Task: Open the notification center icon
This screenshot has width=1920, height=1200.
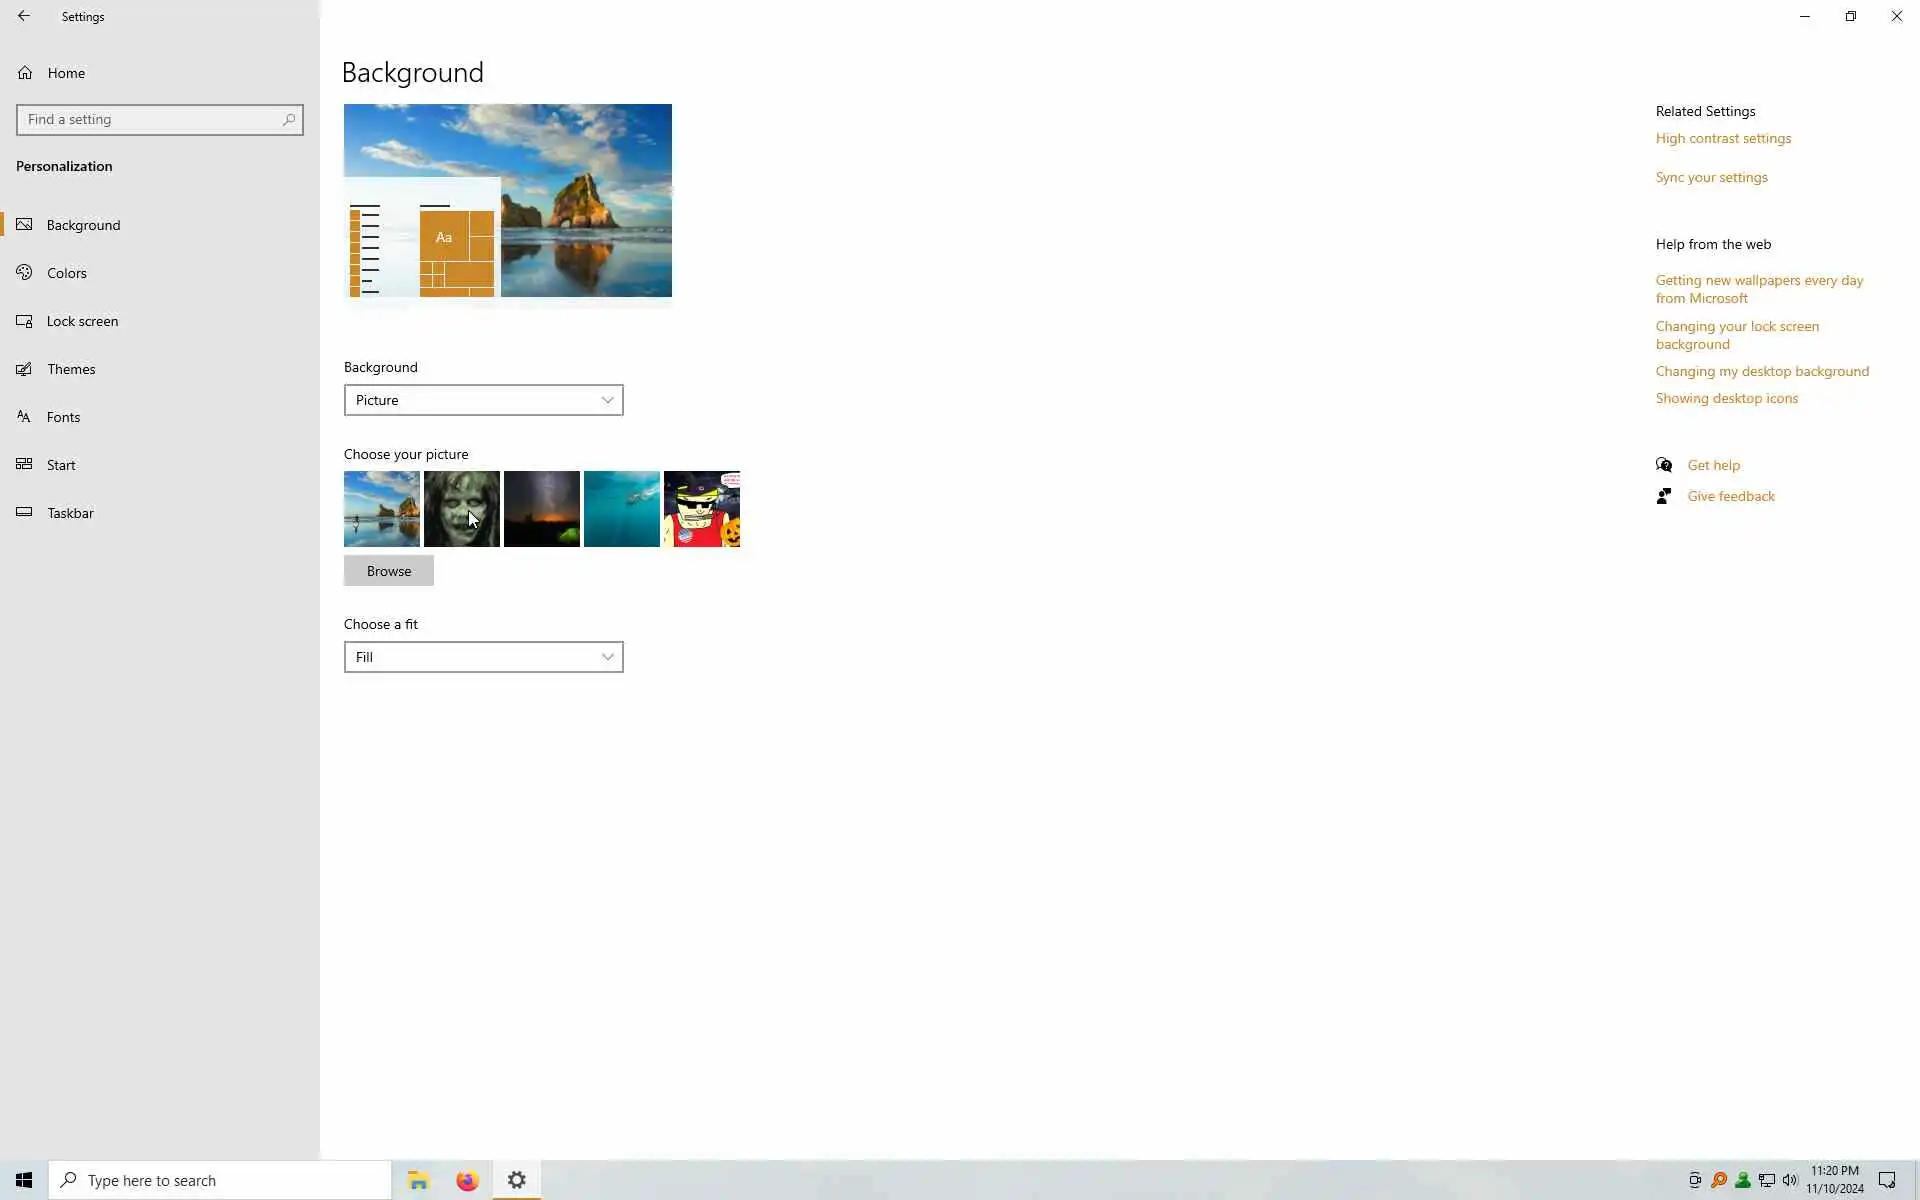Action: (1887, 1180)
